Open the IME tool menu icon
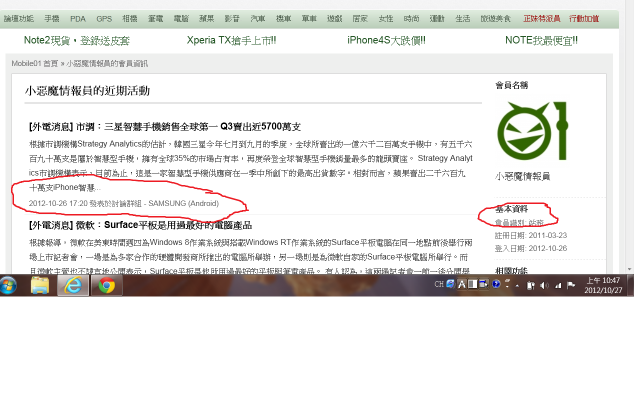Screen dimensions: 640x400 point(484,284)
